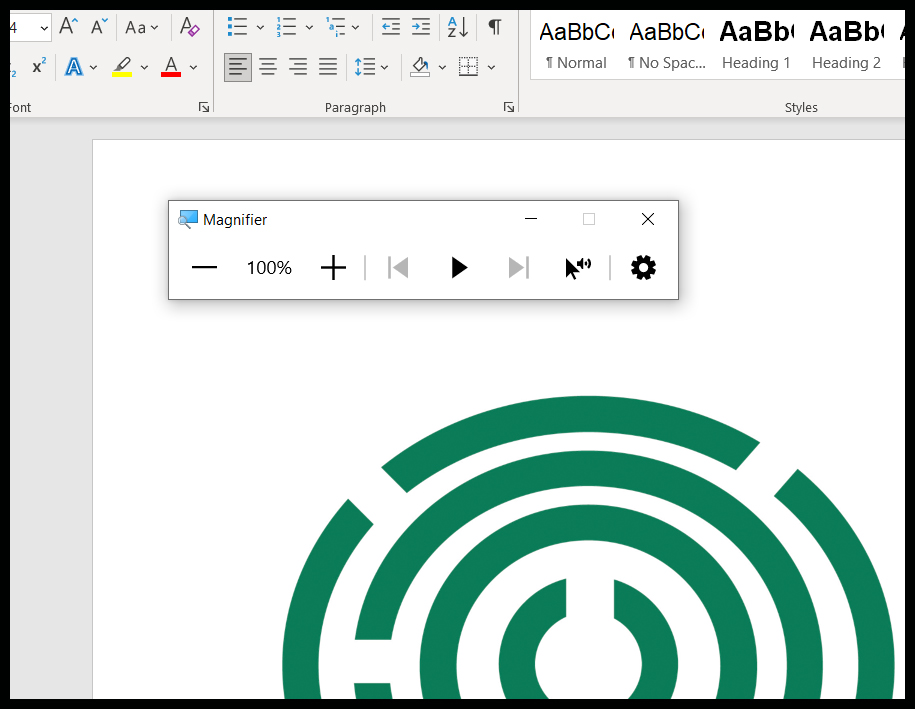This screenshot has width=915, height=709.
Task: Go to previous sentence in Magnifier reading
Action: (x=398, y=268)
